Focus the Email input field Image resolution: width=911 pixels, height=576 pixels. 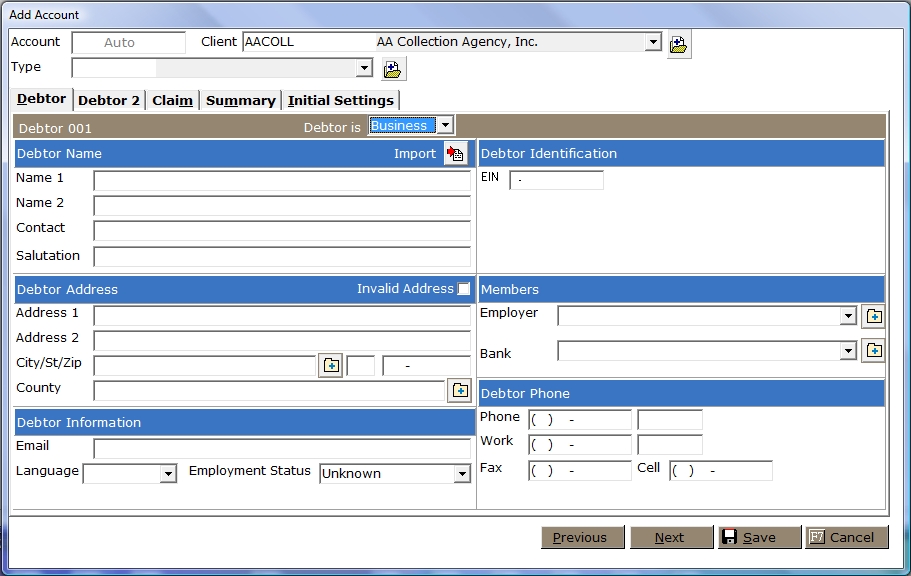[x=281, y=448]
